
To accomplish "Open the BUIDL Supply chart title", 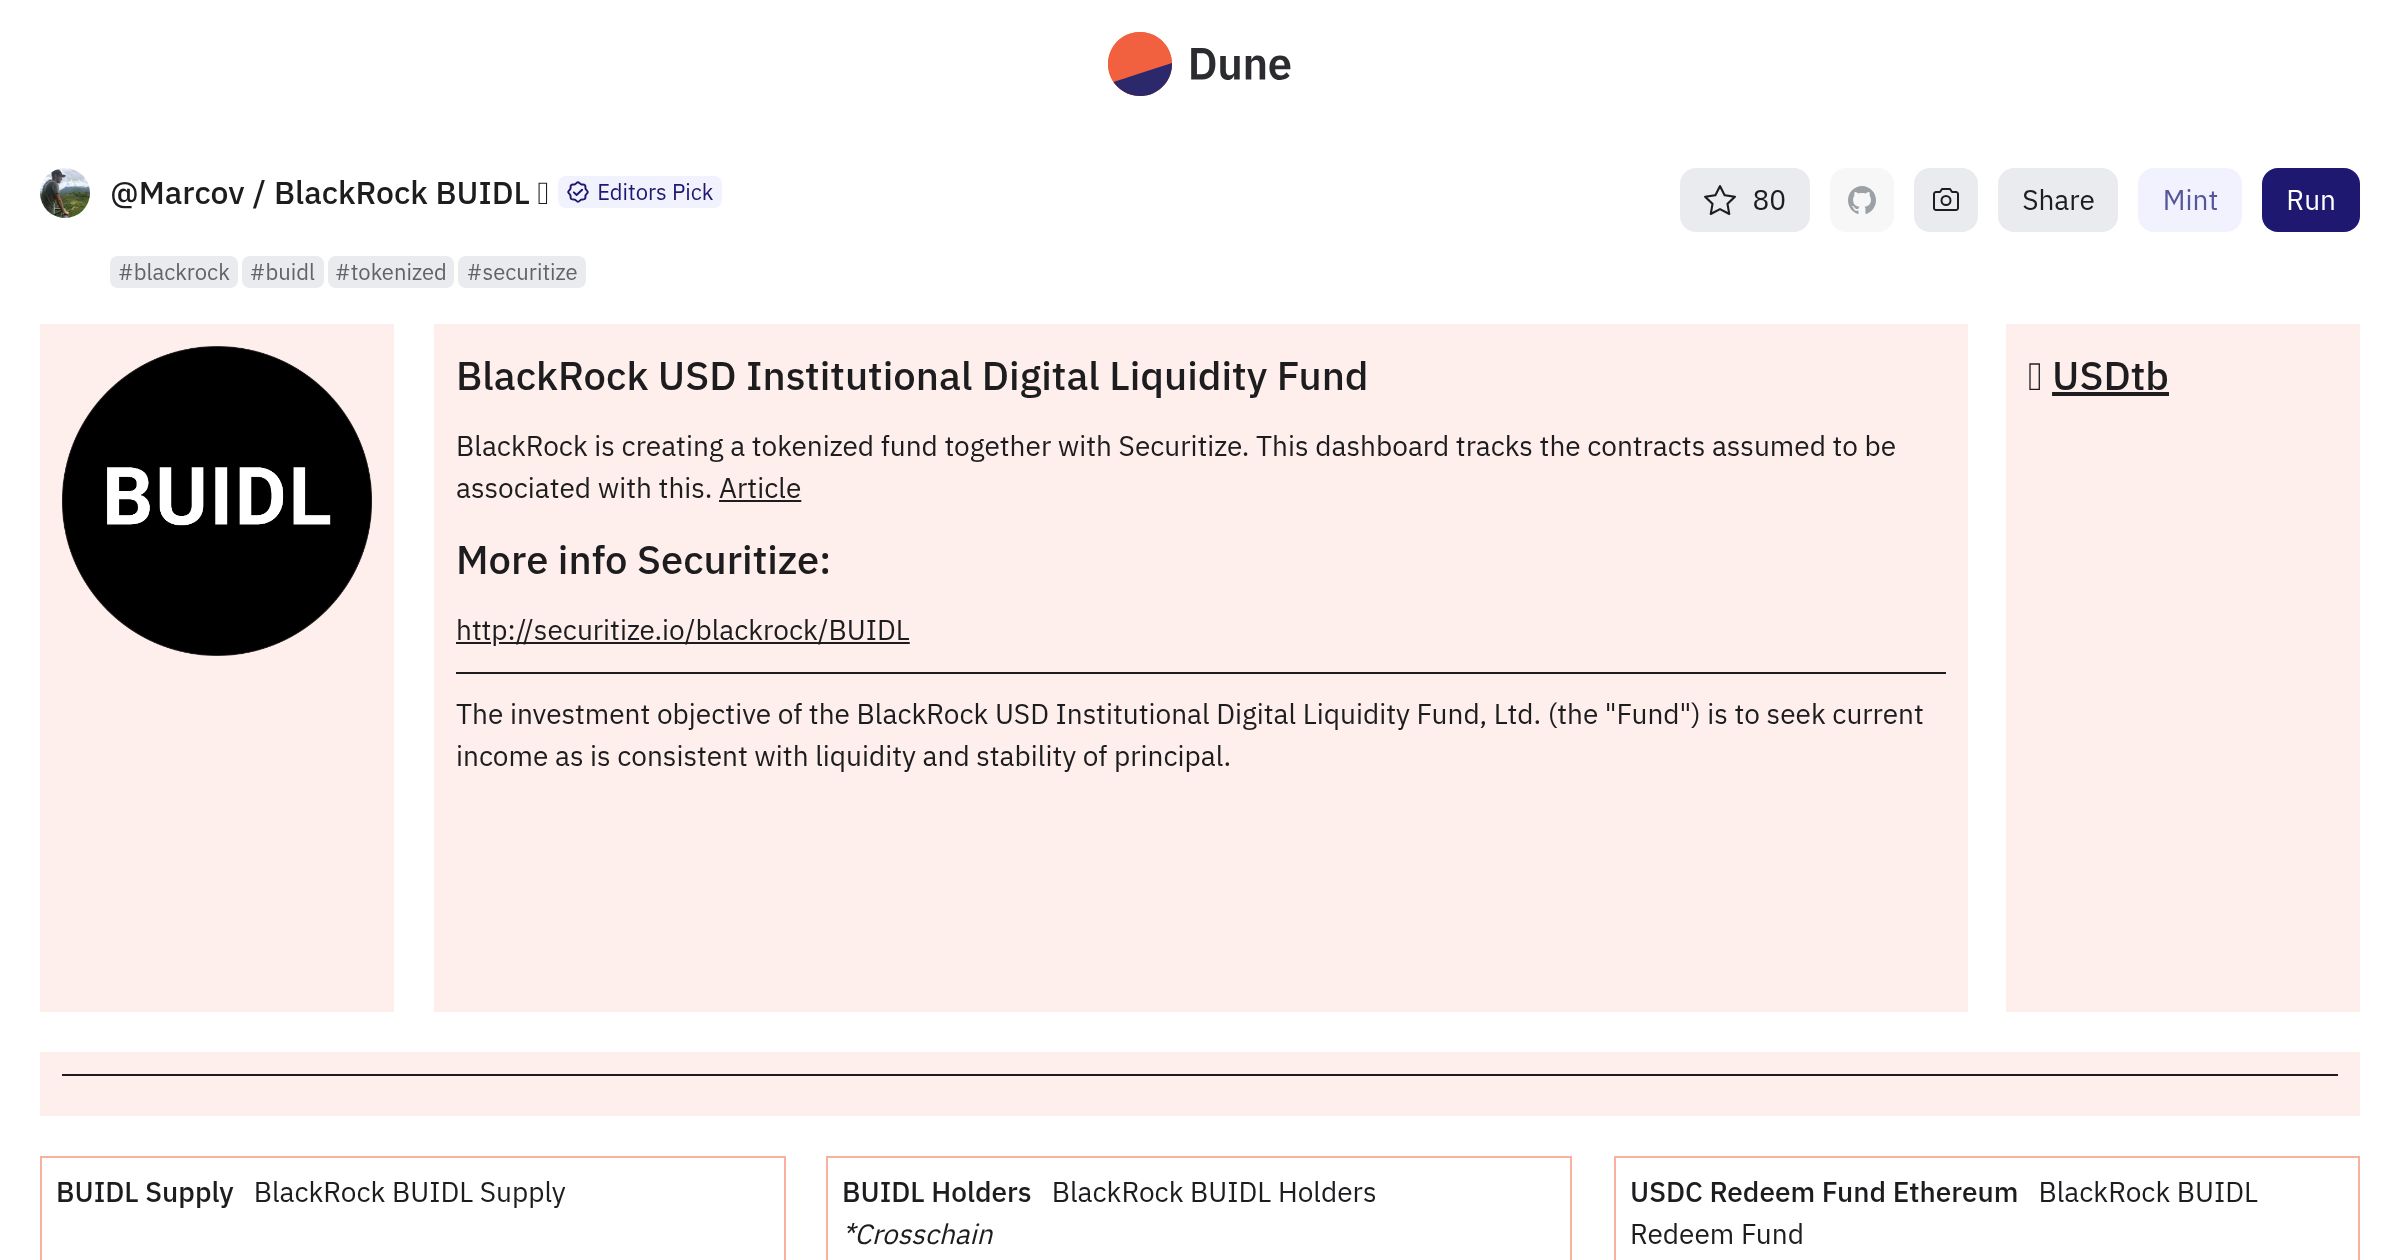I will [145, 1192].
